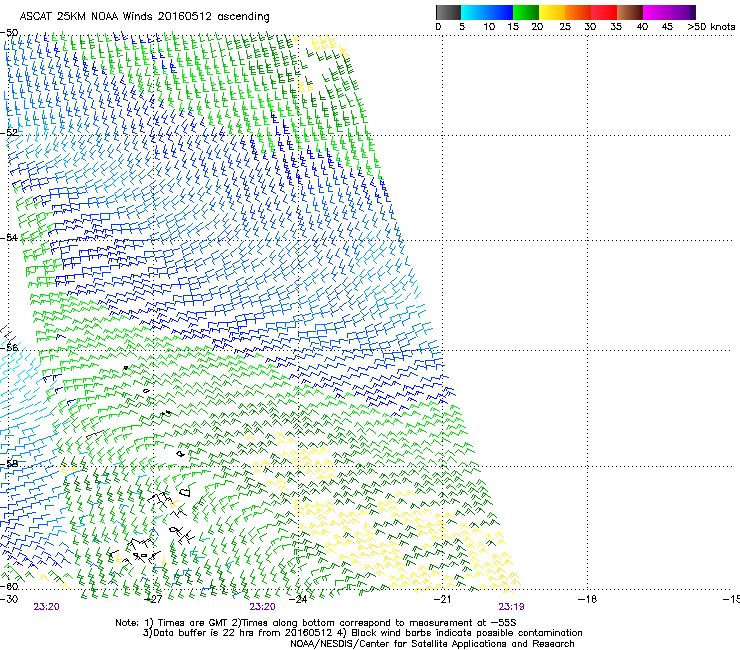
Task: Click the '-54' latitude axis label
Action: click(9, 237)
